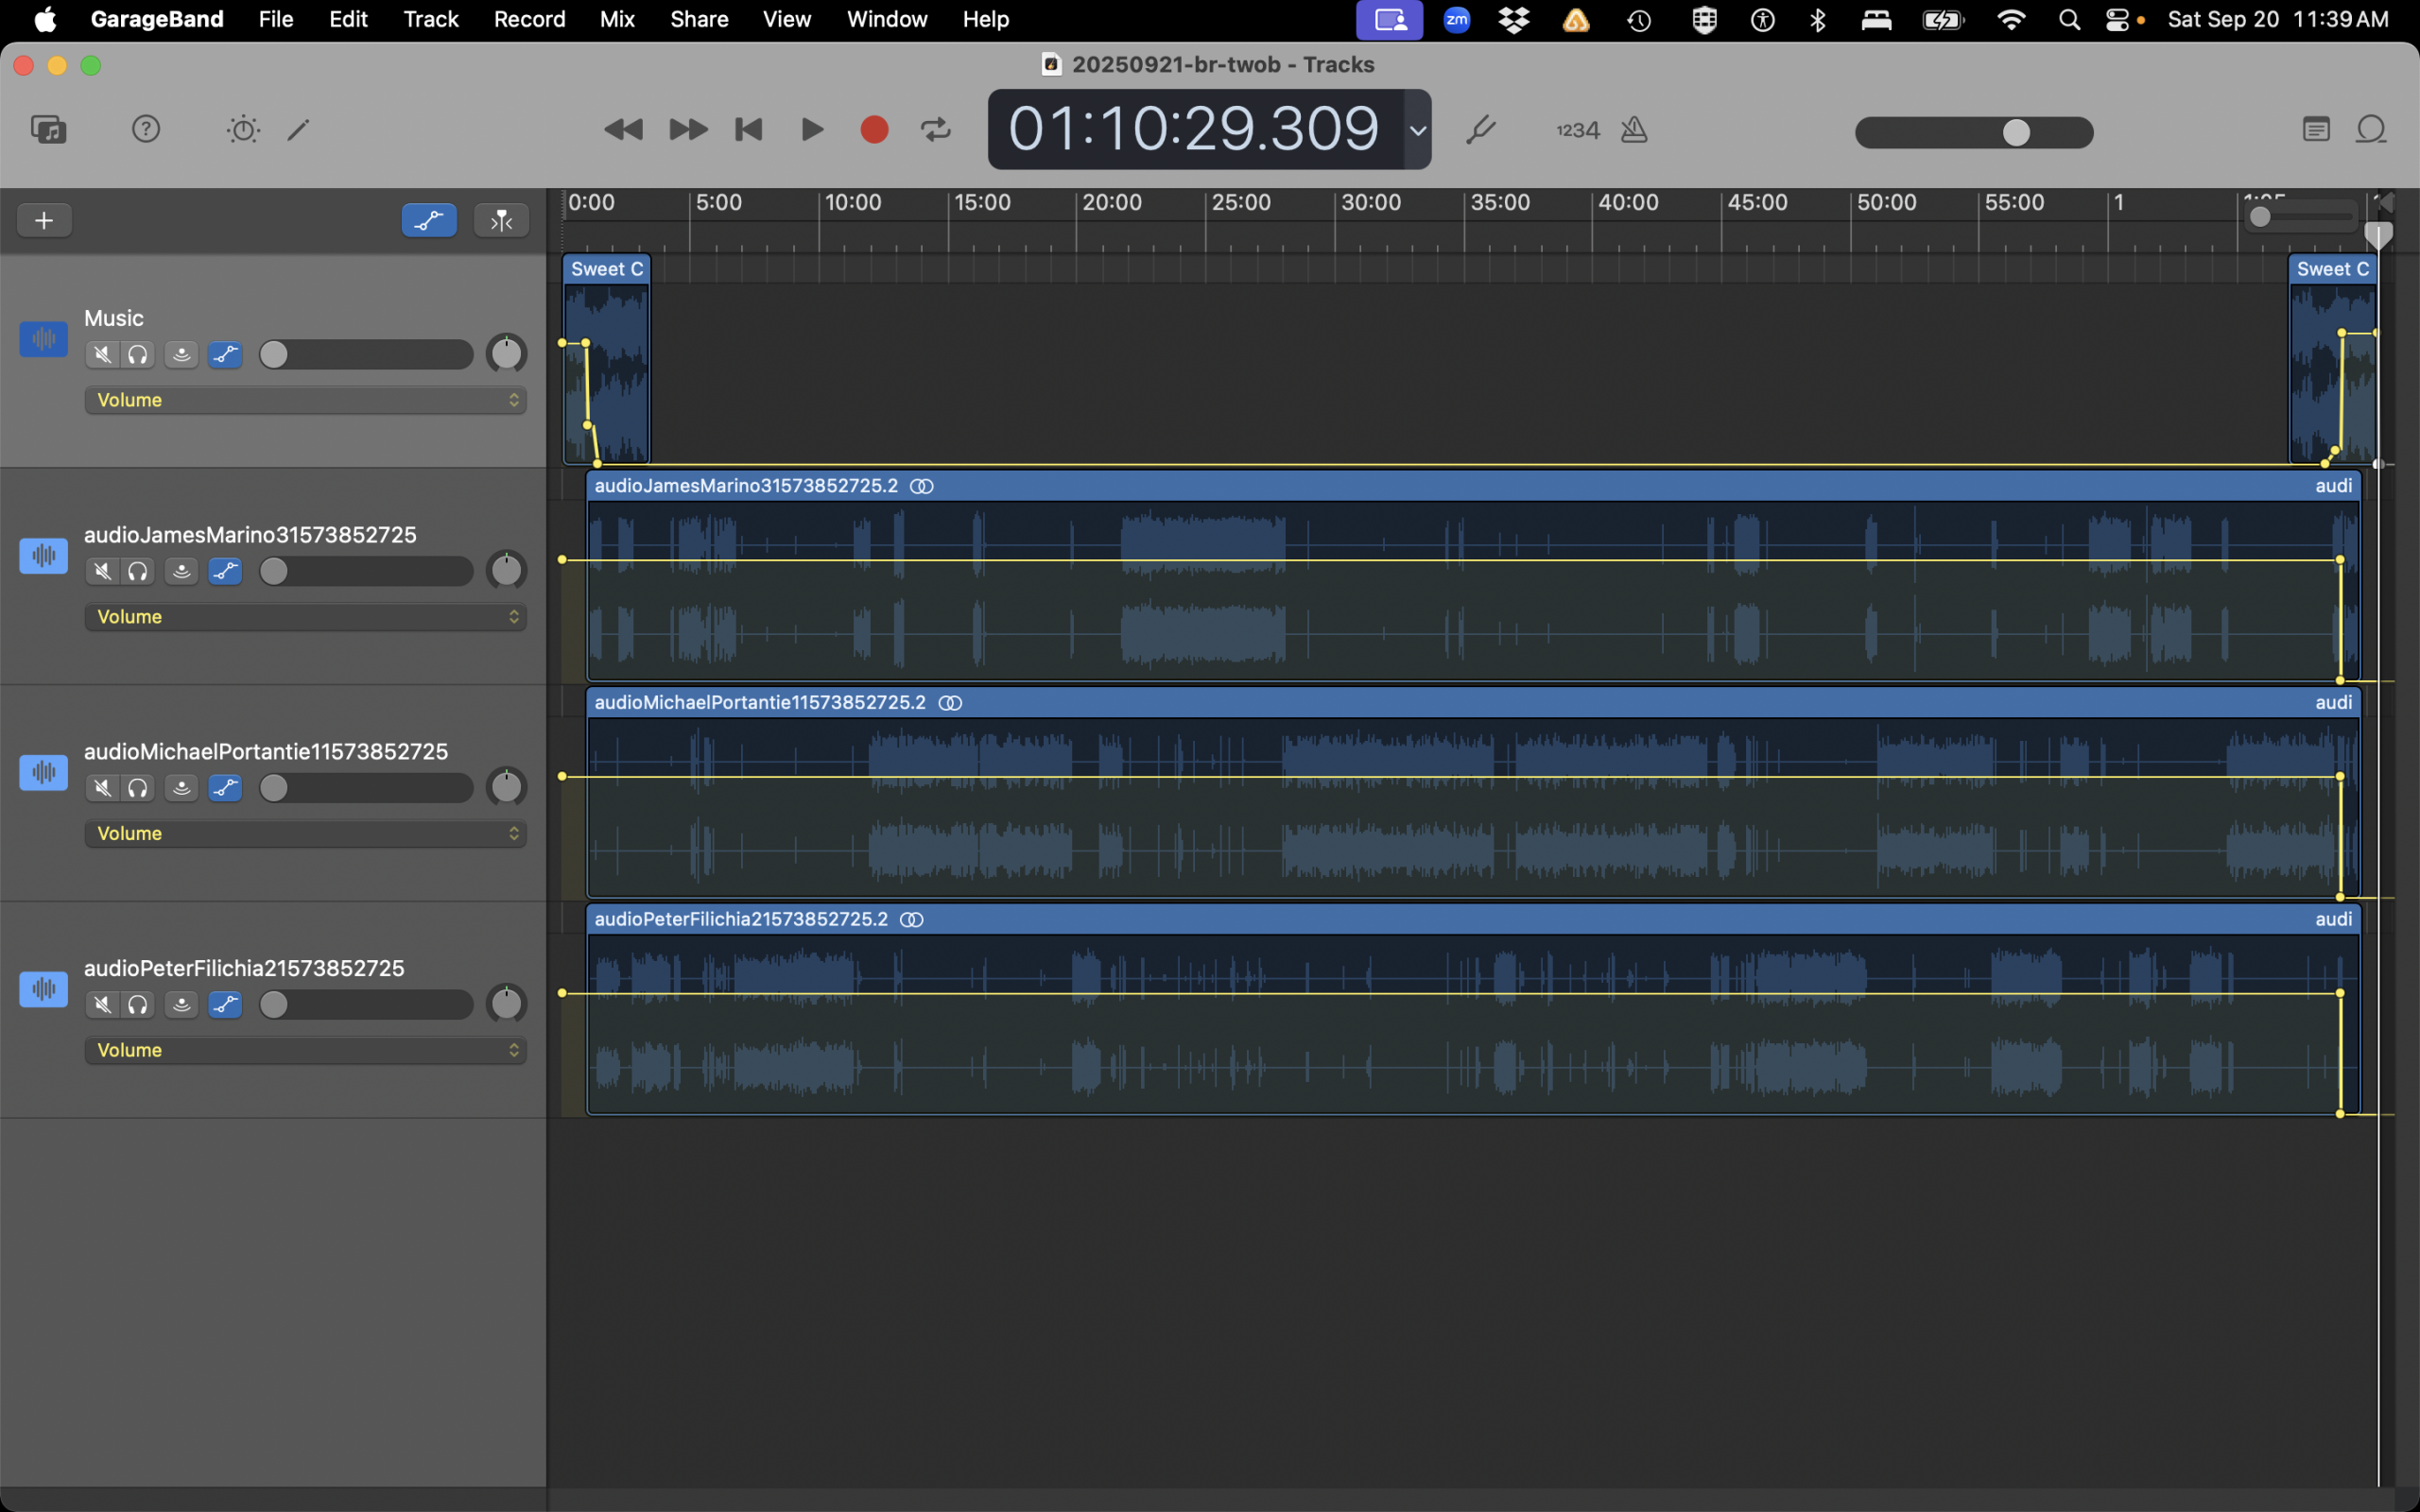Screen dimensions: 2420x1512
Task: Adjust audioJamesMarino volume slider
Action: 365,571
